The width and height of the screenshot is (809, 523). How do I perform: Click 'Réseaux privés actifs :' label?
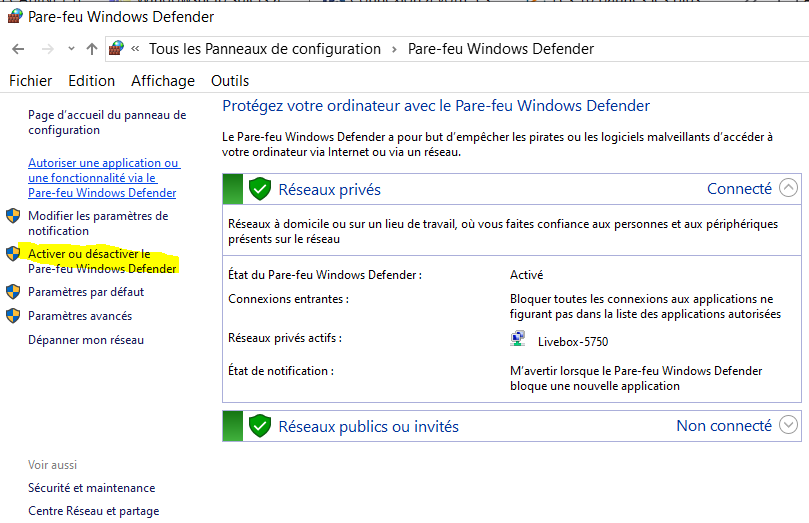285,338
